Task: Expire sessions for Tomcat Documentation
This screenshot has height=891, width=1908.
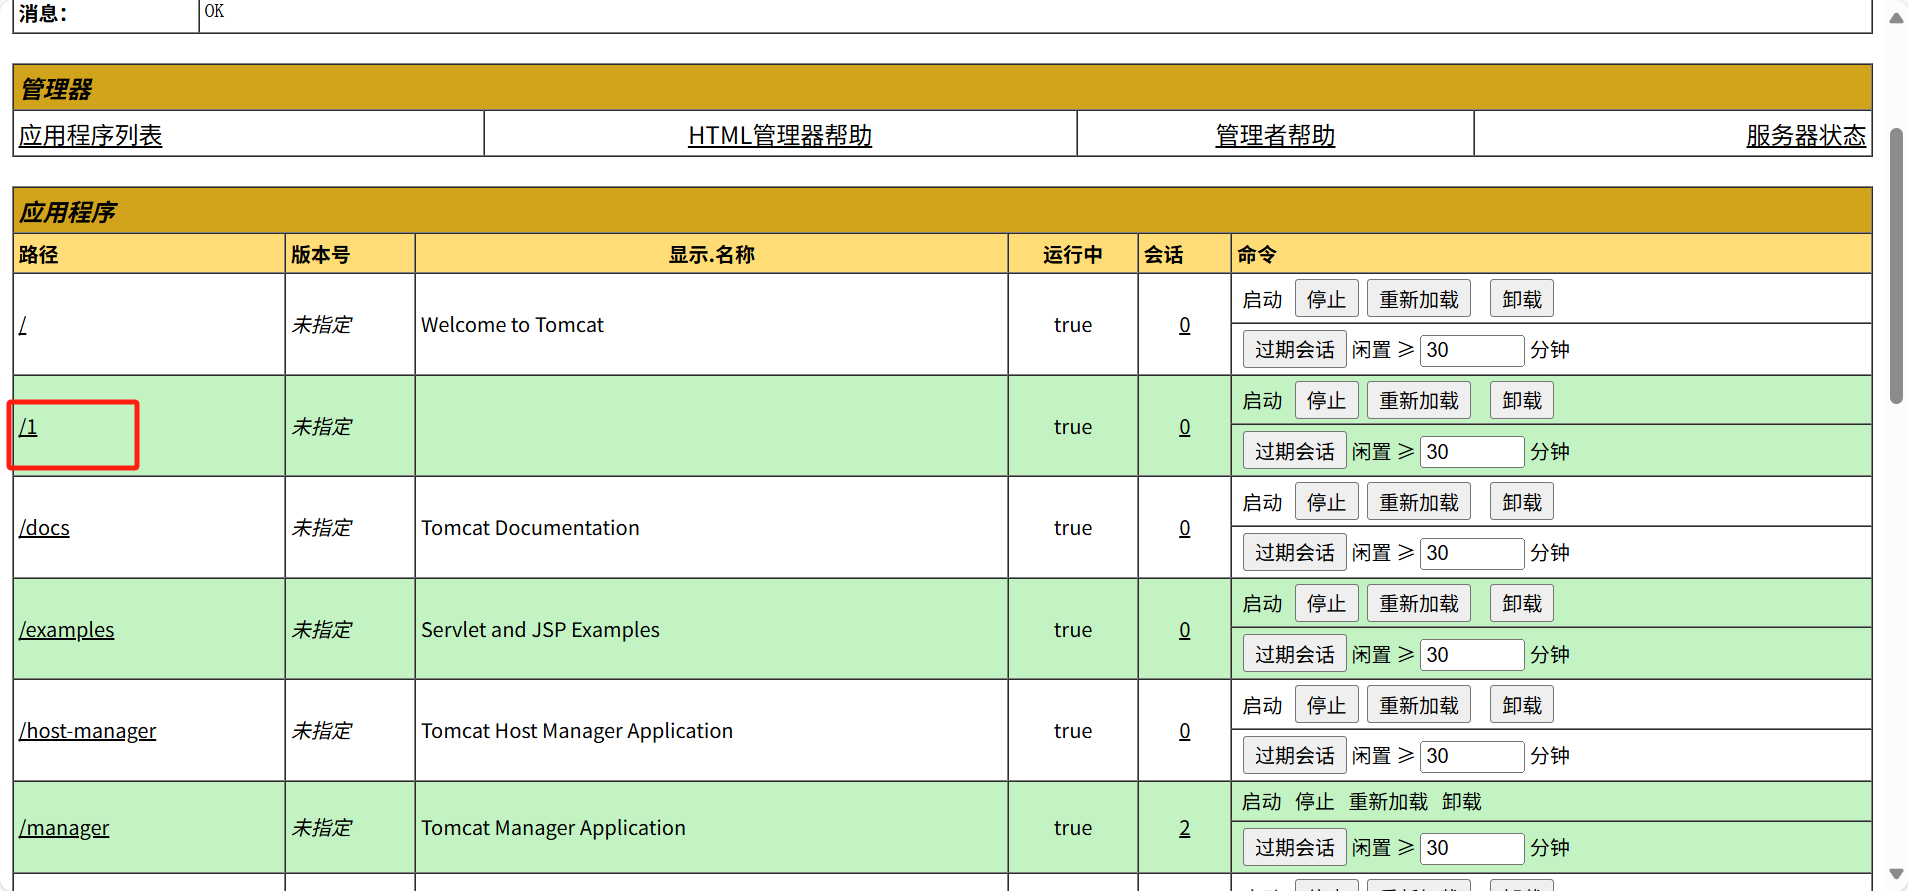Action: click(x=1294, y=553)
